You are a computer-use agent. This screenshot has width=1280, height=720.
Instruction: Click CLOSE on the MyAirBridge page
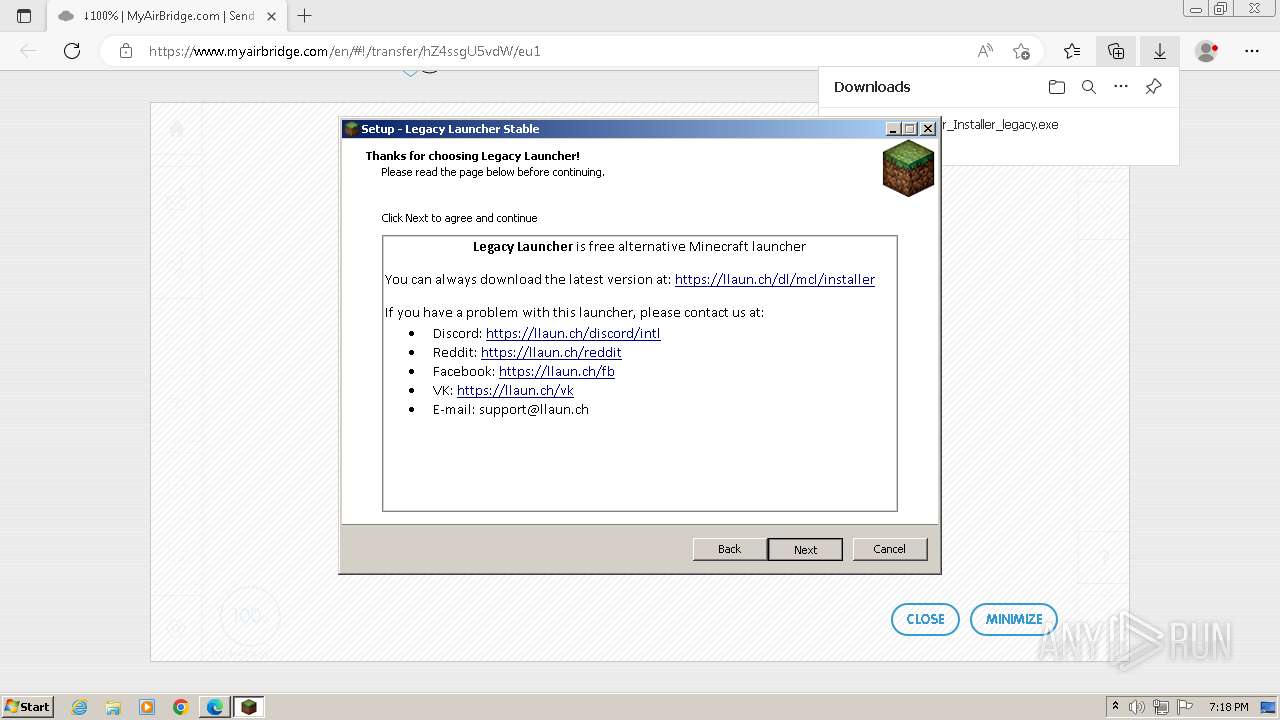pyautogui.click(x=925, y=619)
